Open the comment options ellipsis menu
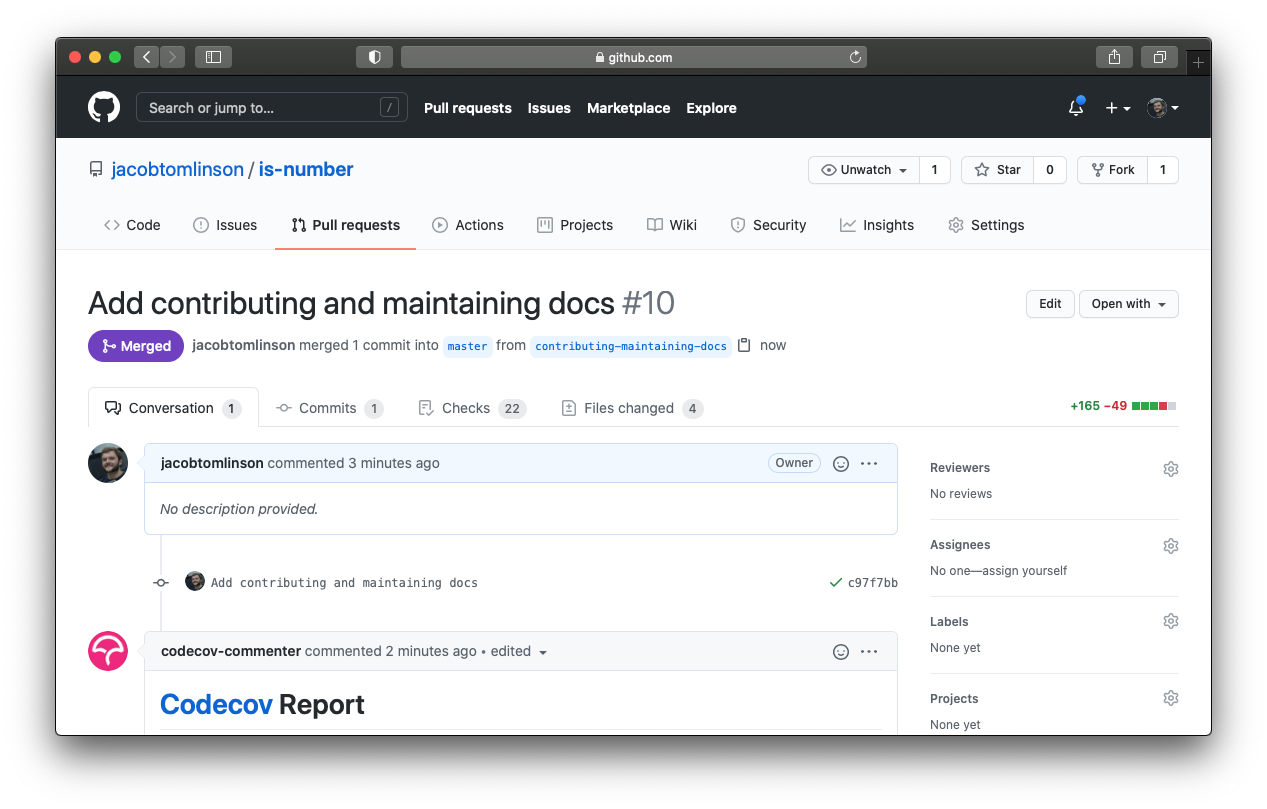The height and width of the screenshot is (809, 1267). pos(868,462)
